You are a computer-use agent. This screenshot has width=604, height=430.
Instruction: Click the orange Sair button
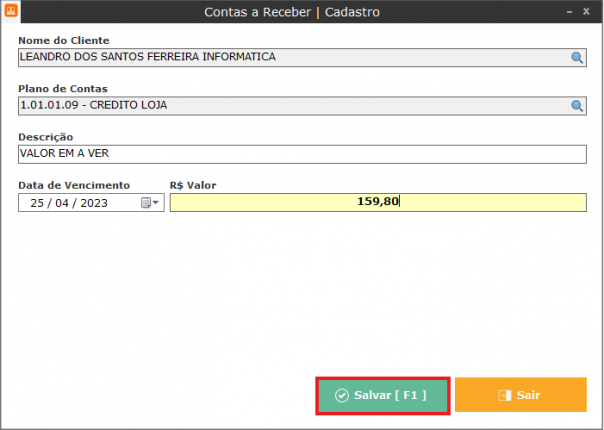point(520,395)
